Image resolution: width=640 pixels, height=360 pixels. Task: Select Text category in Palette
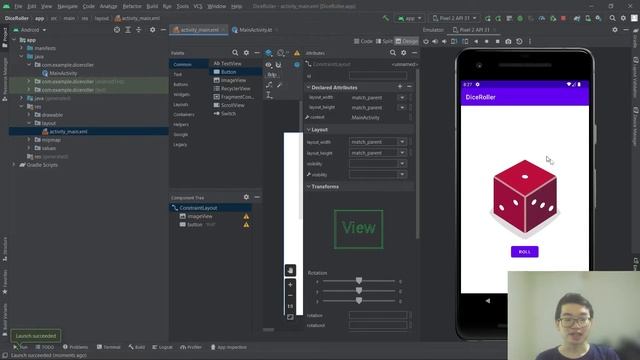tap(178, 74)
